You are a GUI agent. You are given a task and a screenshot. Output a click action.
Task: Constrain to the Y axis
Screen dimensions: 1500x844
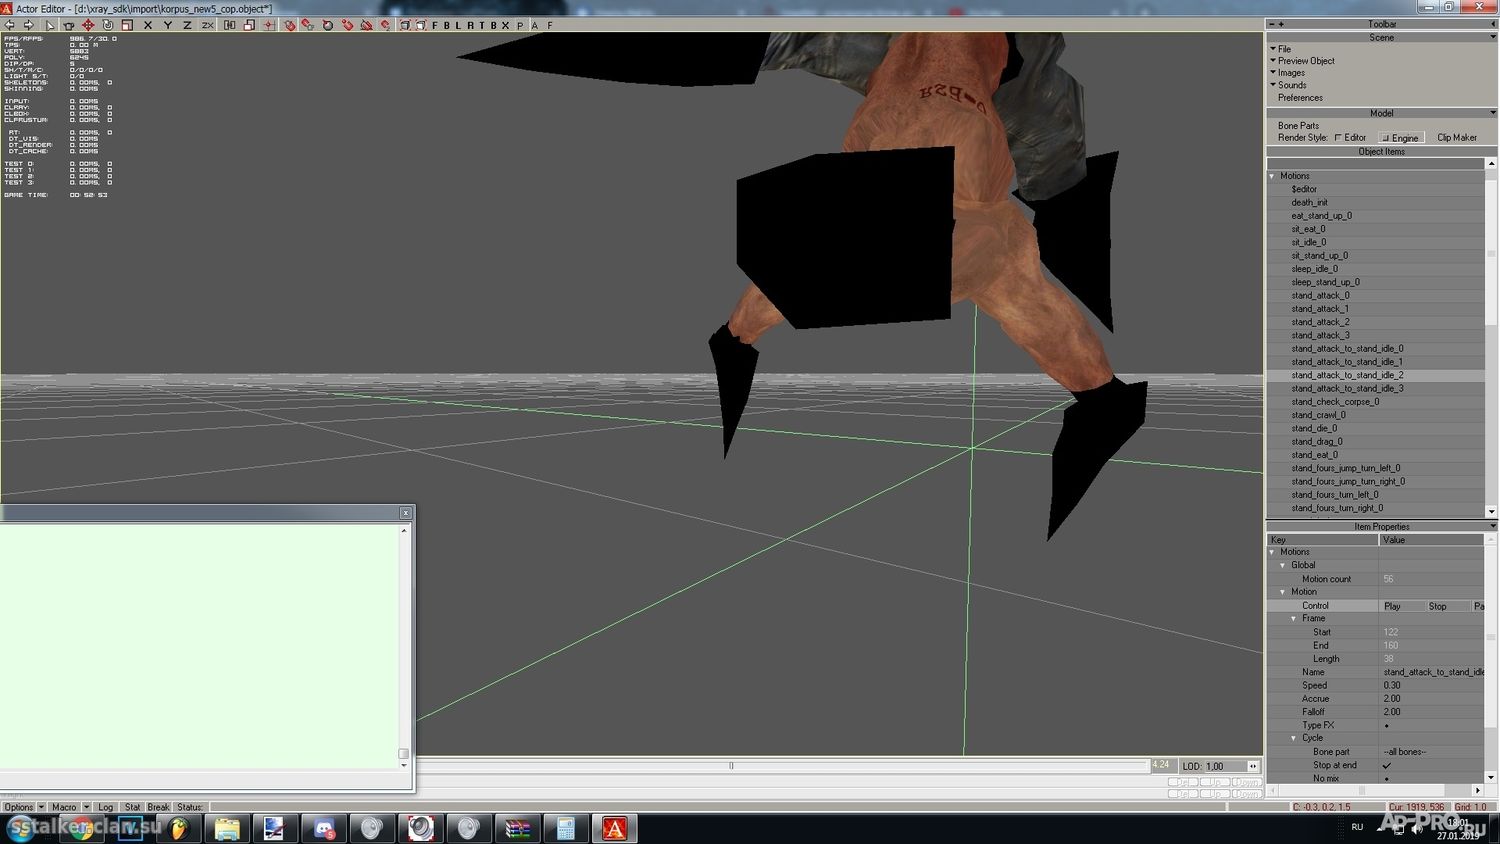click(x=167, y=25)
